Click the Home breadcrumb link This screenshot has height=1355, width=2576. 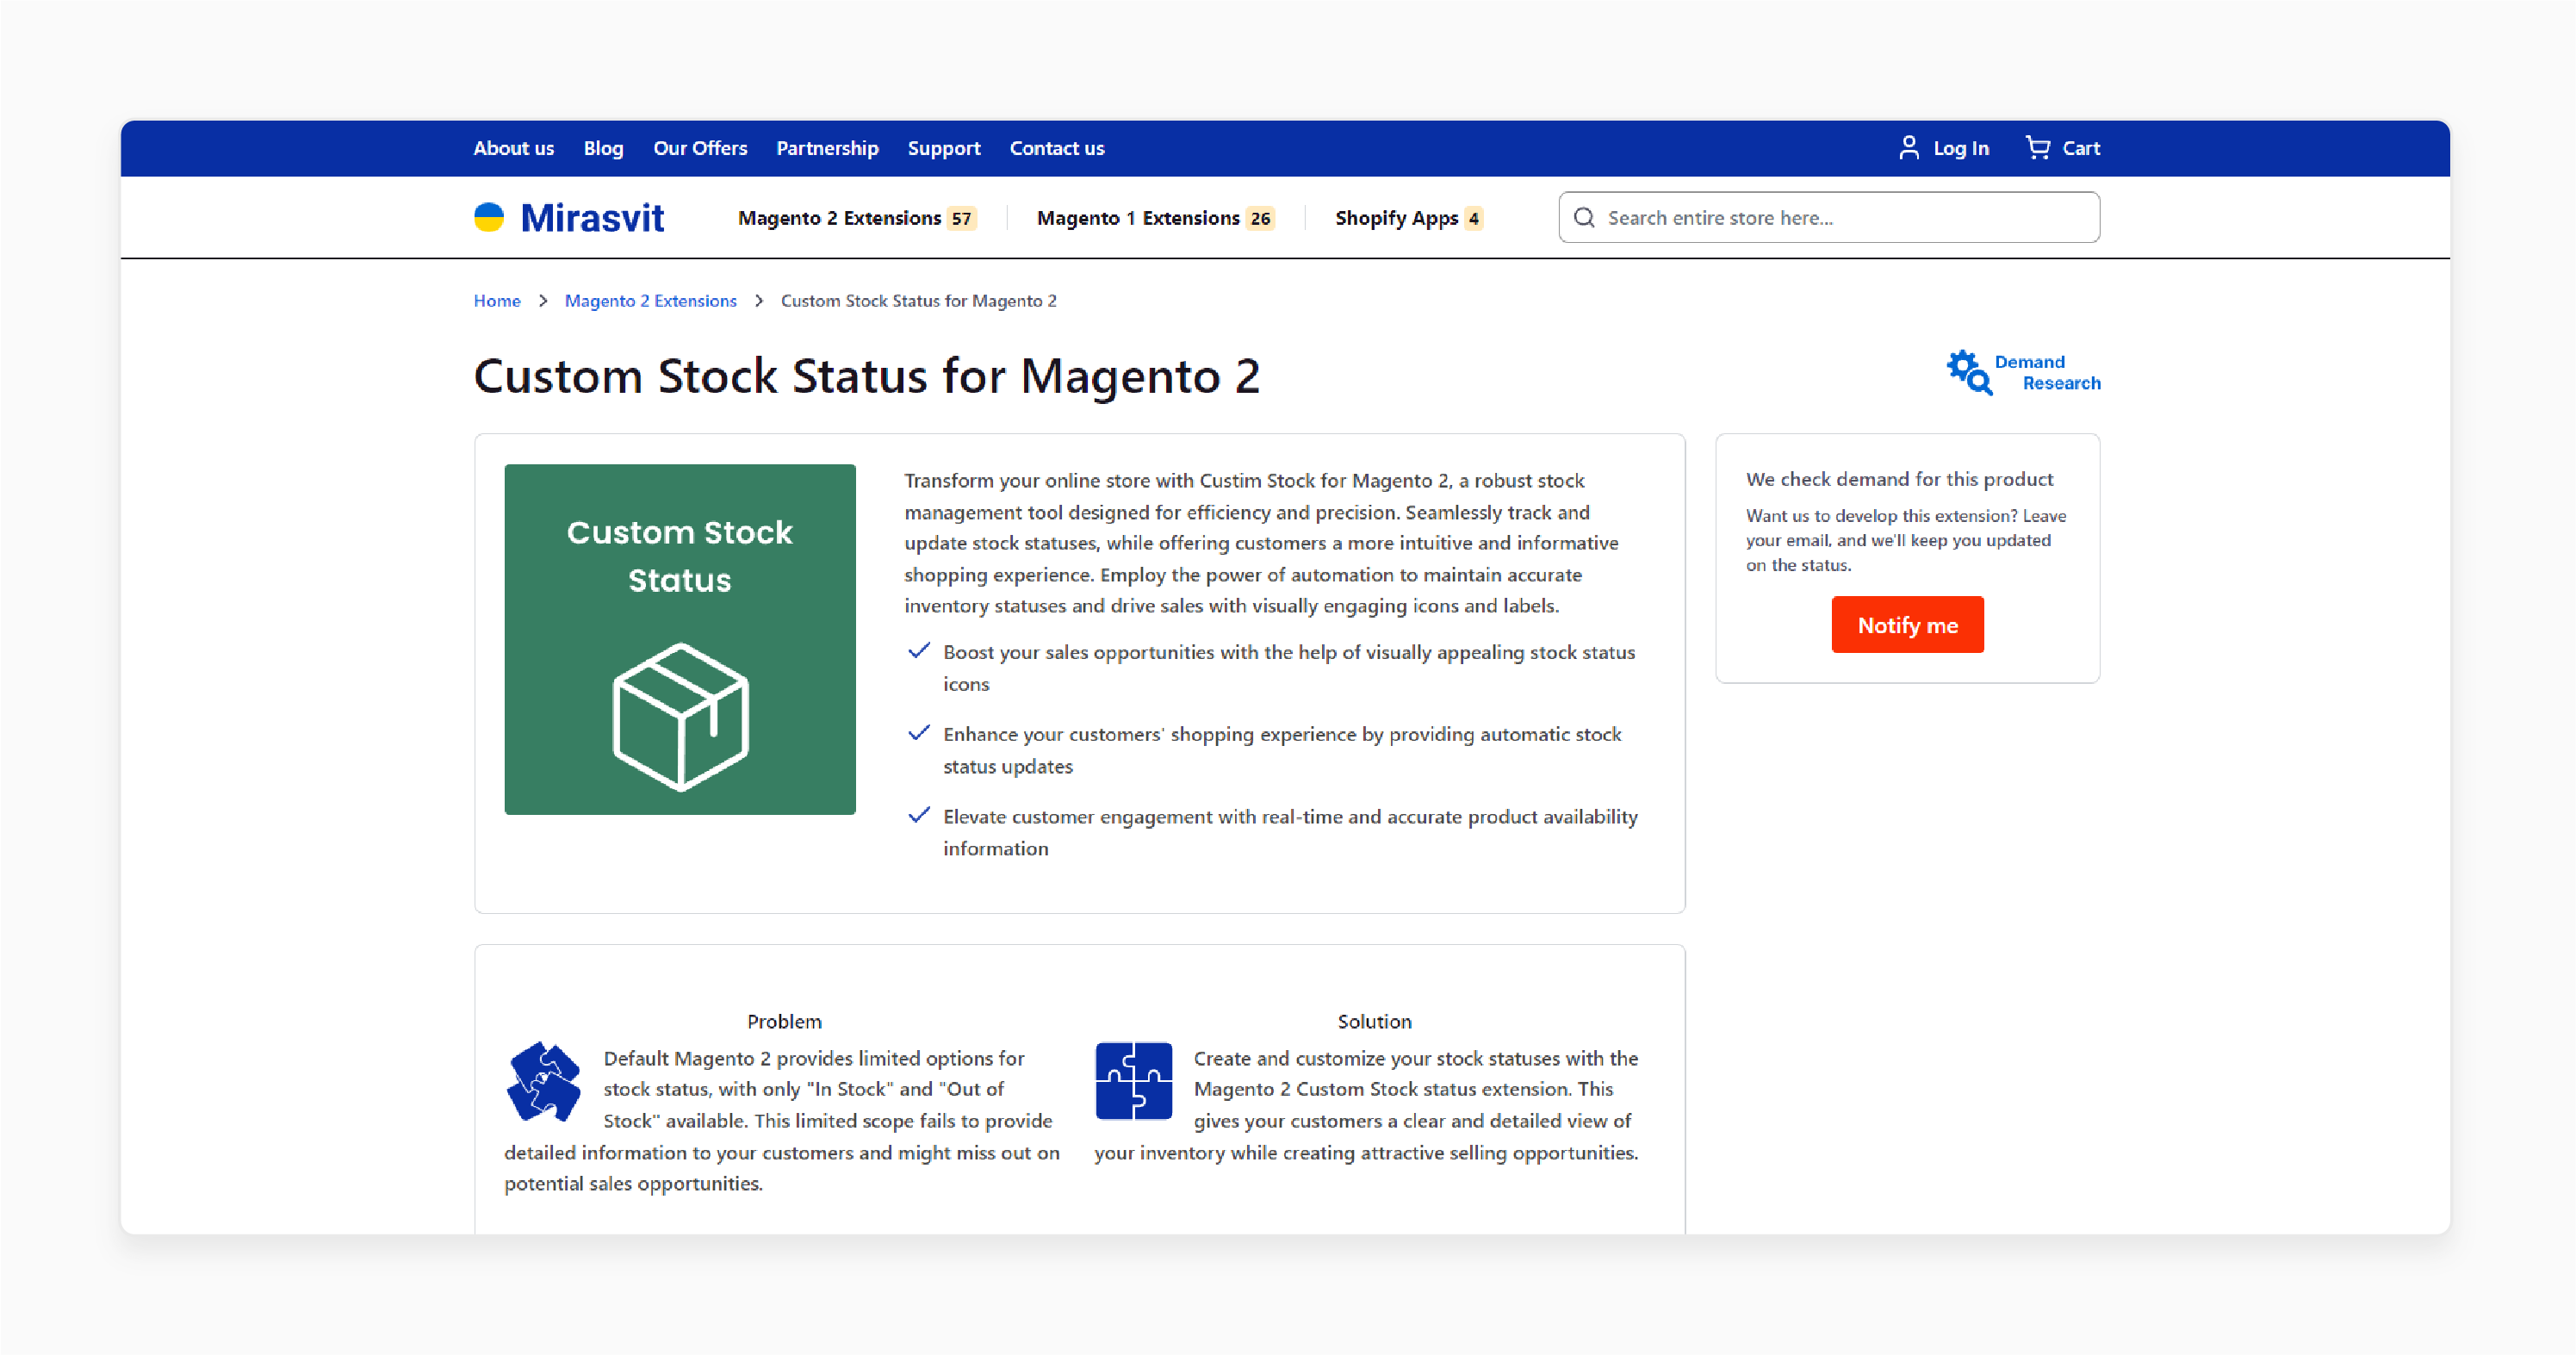497,301
